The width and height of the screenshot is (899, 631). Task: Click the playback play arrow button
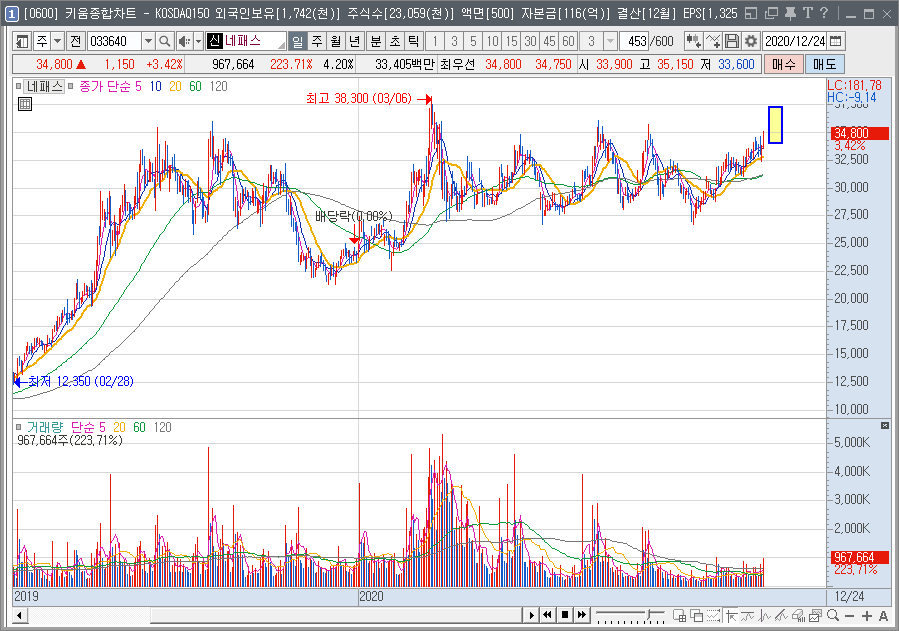click(531, 615)
